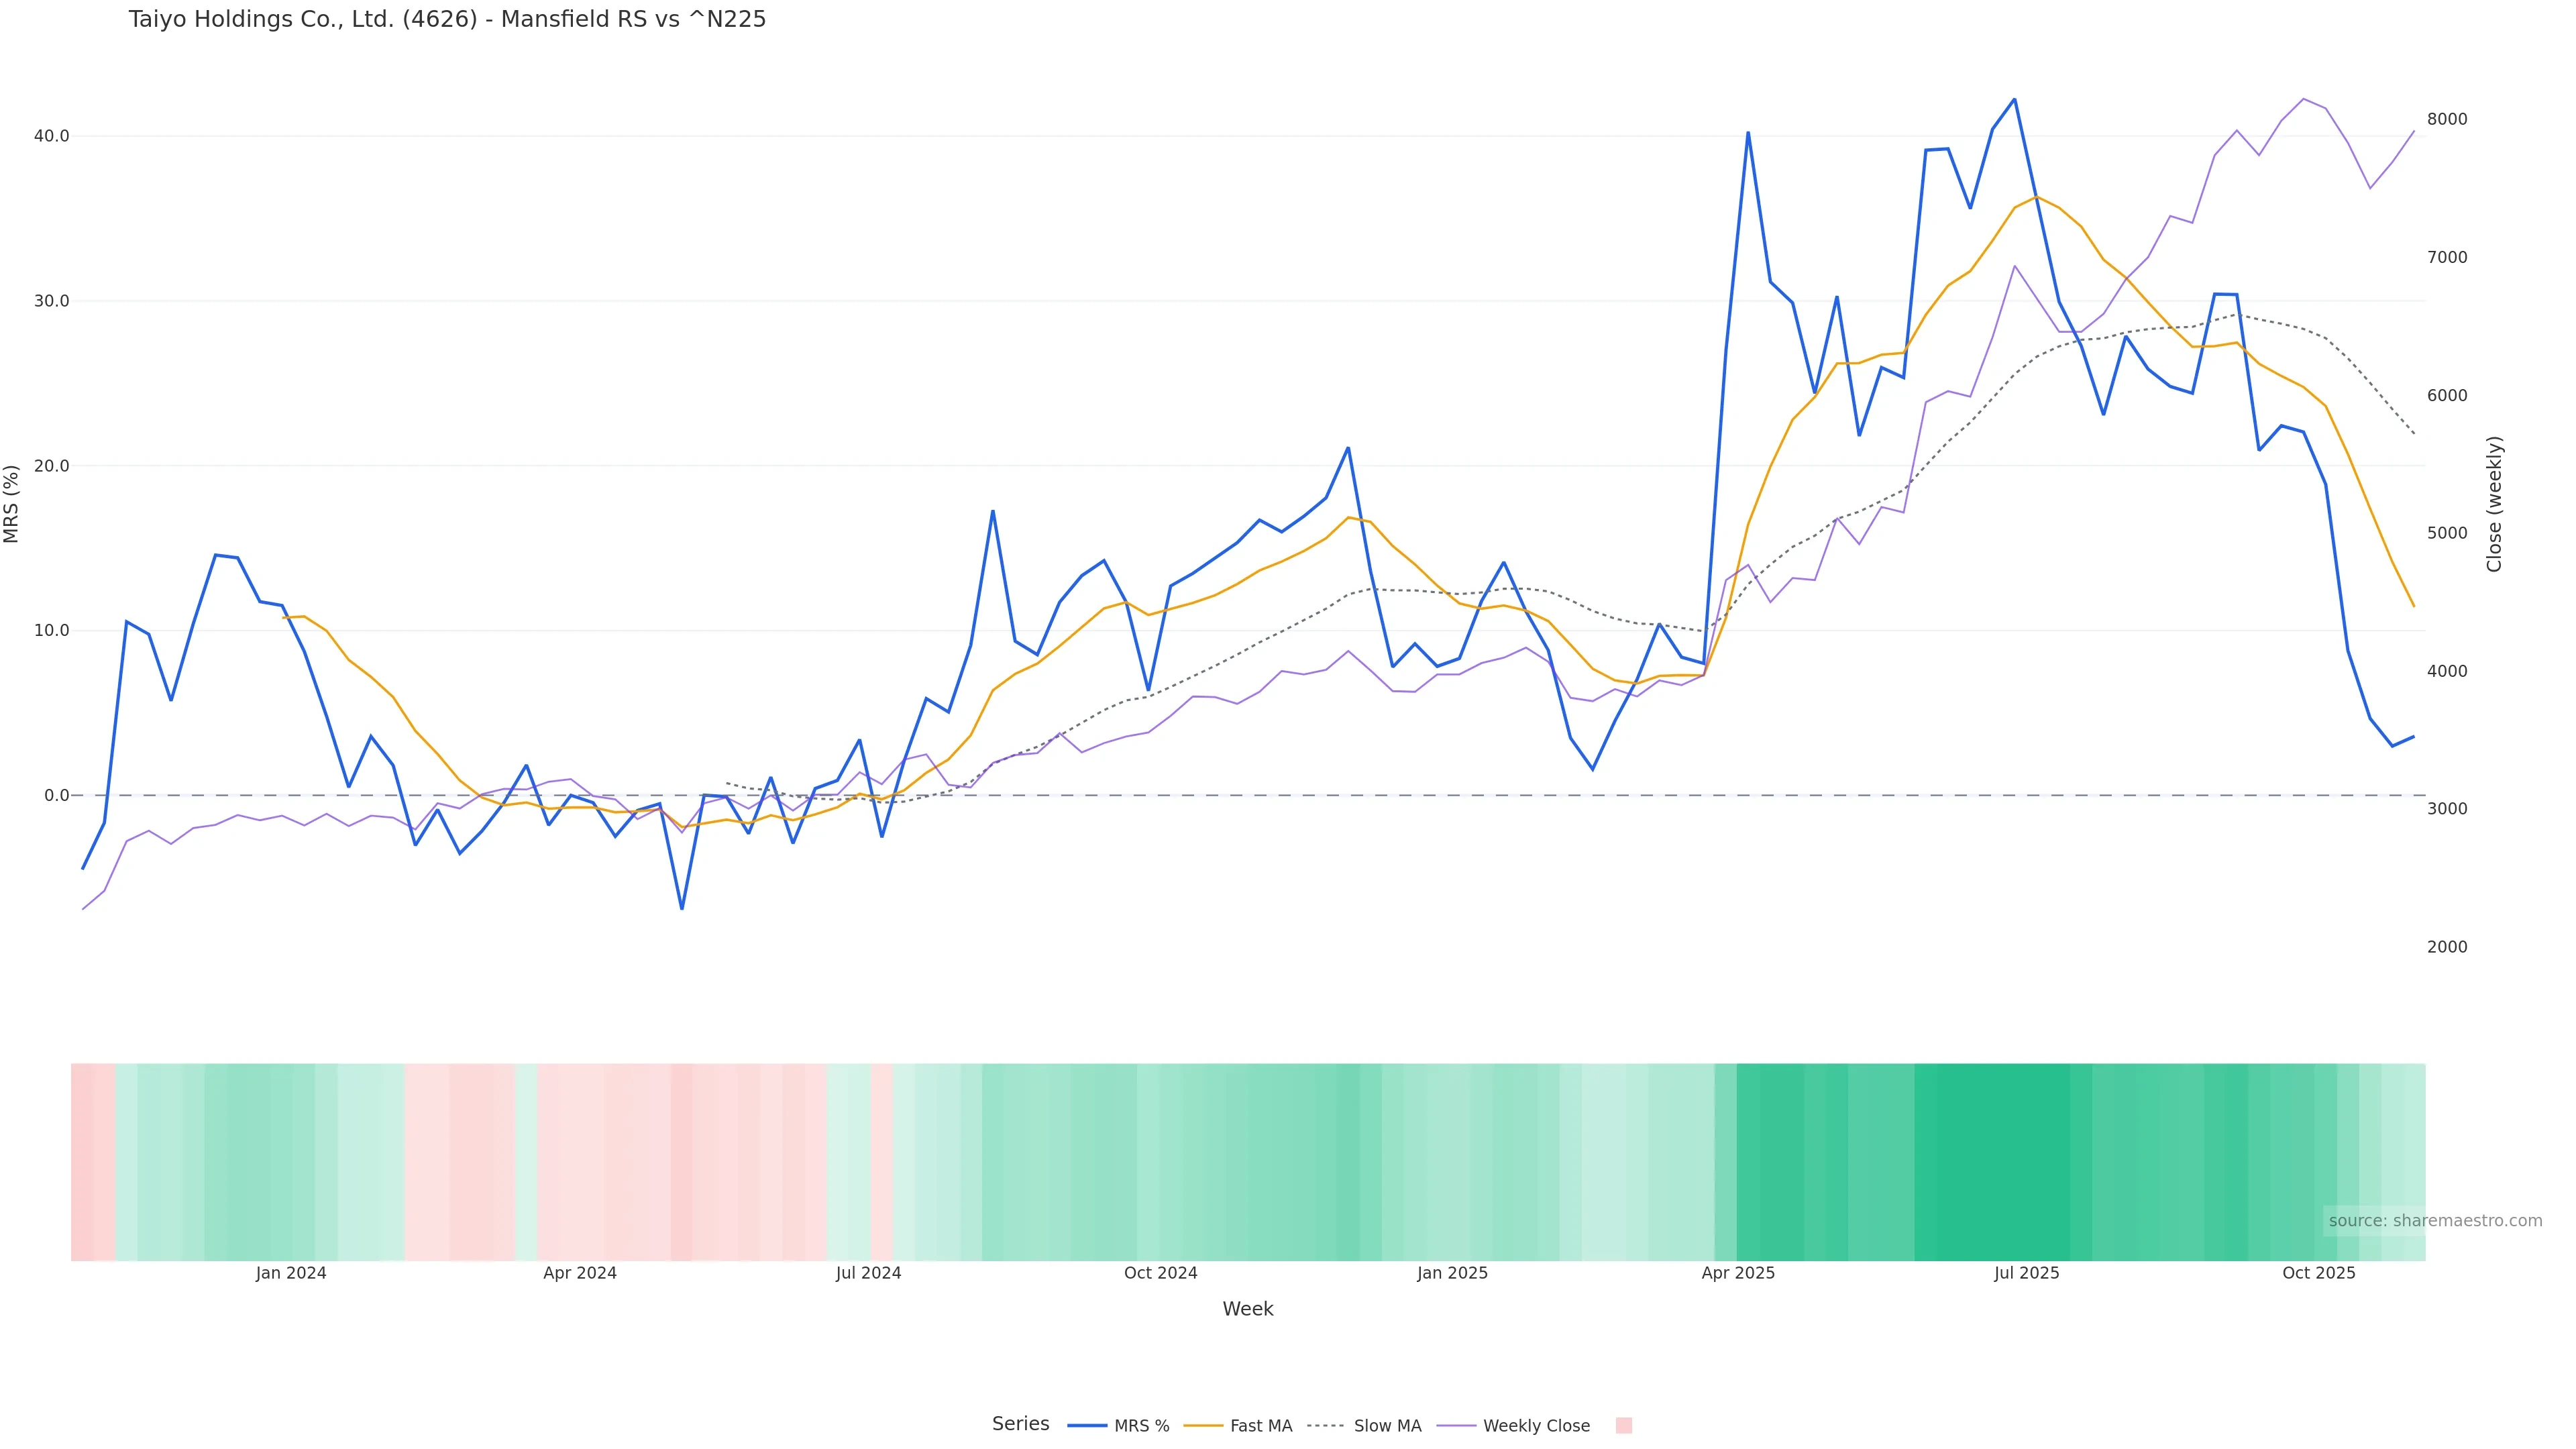Click the Taiyo Holdings chart title
The height and width of the screenshot is (1449, 2576).
pos(447,20)
